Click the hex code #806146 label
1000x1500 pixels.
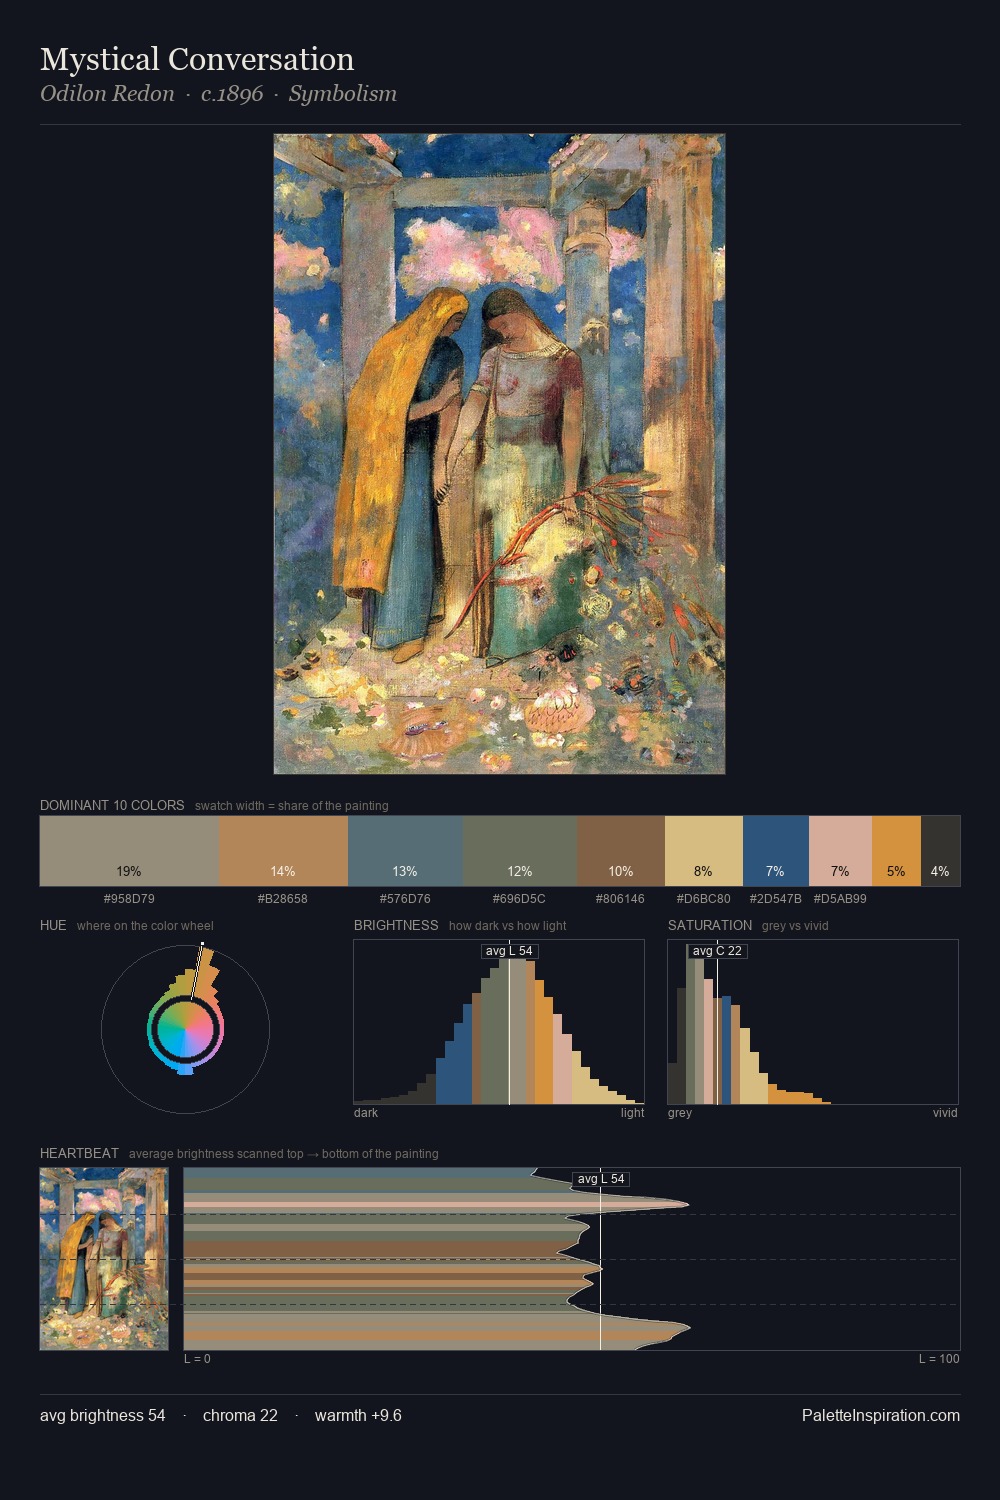pos(620,899)
